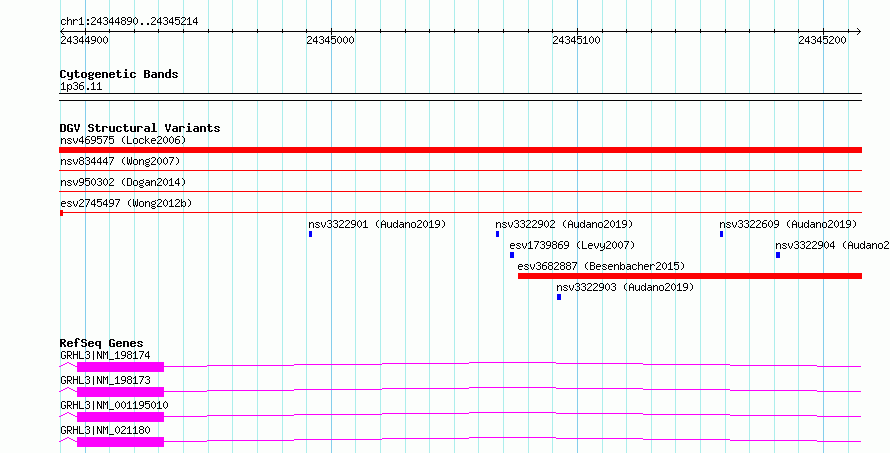
Task: Click the nsv469575 (Locke2006) thick red bar
Action: click(460, 150)
